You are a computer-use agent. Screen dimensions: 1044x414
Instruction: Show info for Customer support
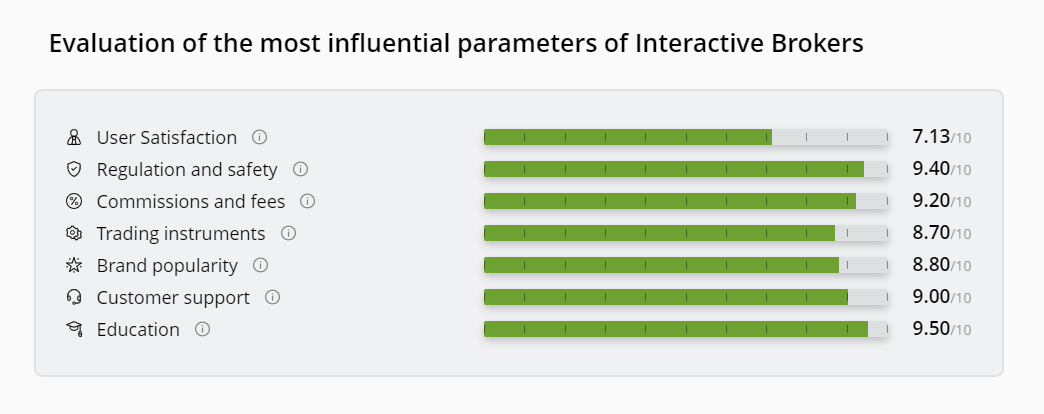click(272, 297)
